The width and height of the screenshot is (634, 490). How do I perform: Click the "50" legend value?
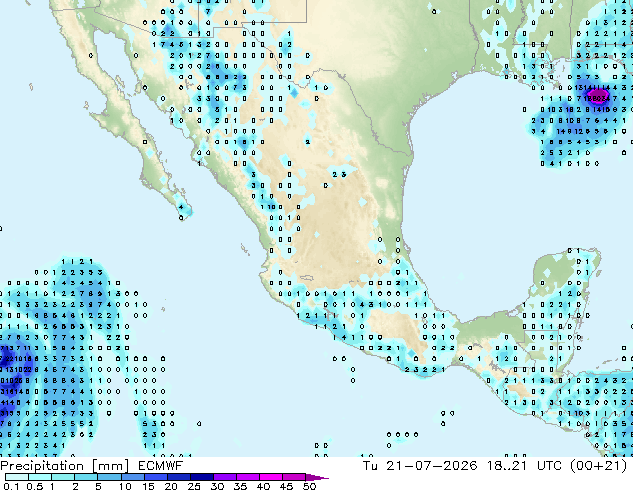click(x=309, y=486)
